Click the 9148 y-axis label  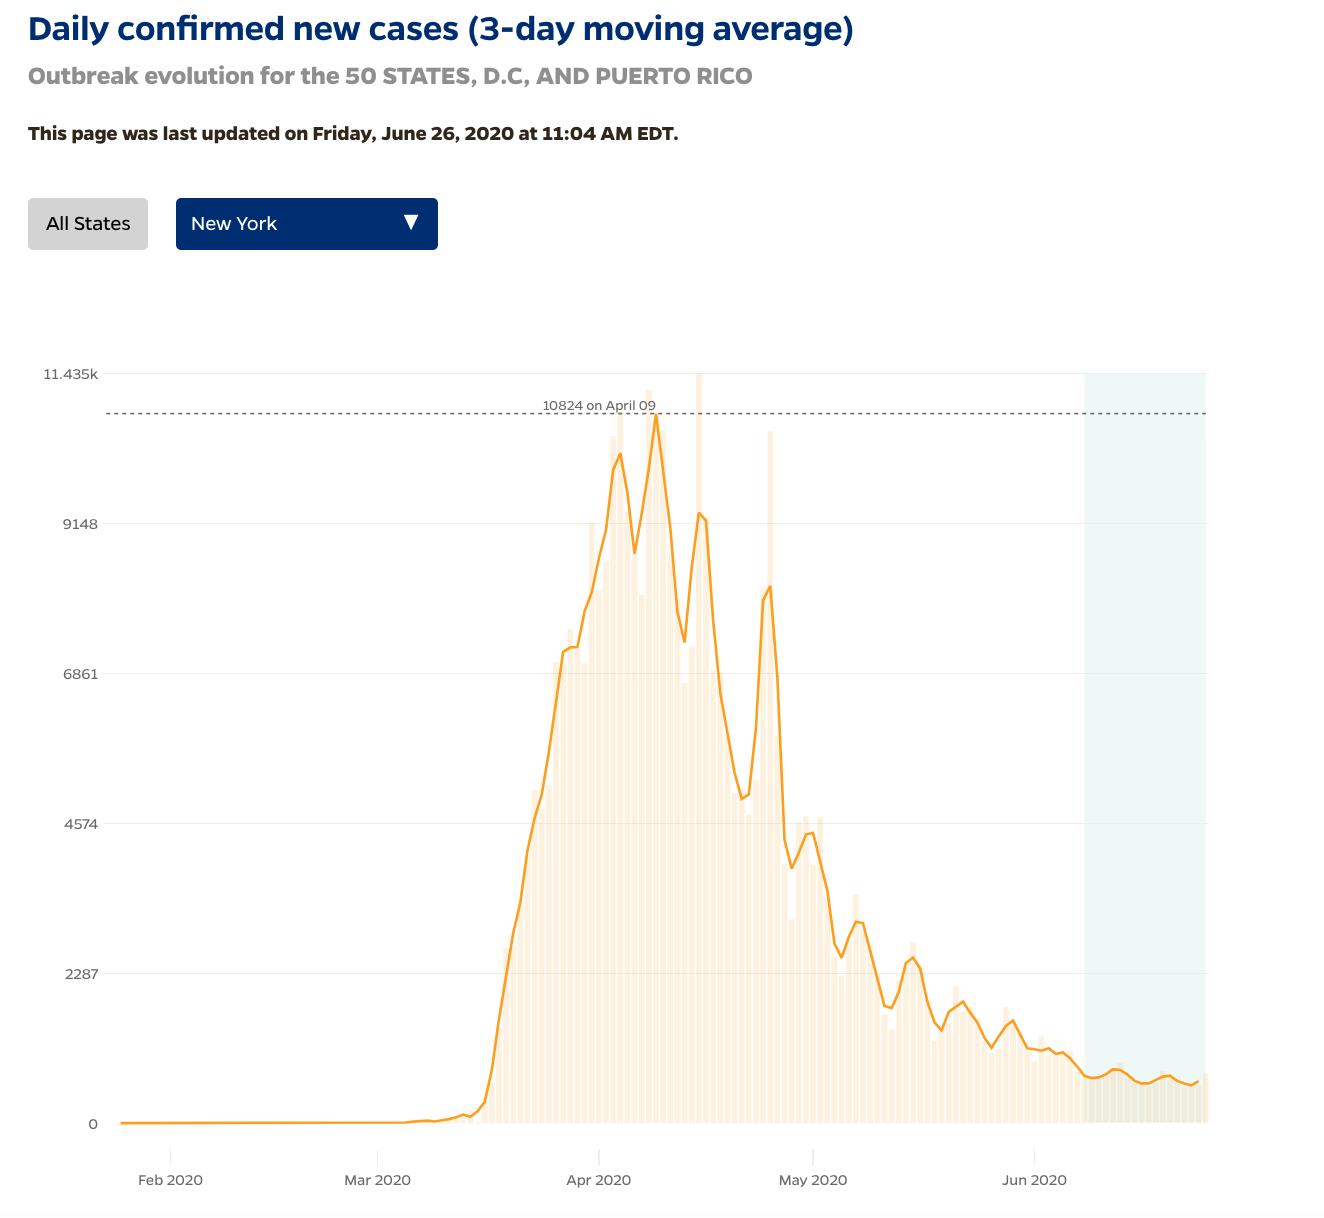pyautogui.click(x=79, y=524)
